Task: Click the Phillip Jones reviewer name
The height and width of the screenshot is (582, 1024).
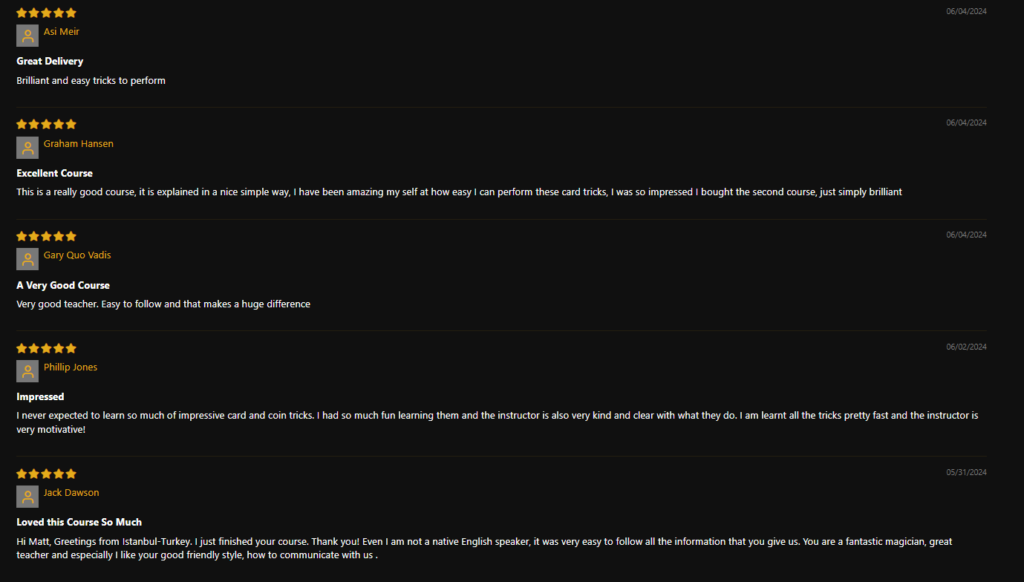Action: click(71, 367)
